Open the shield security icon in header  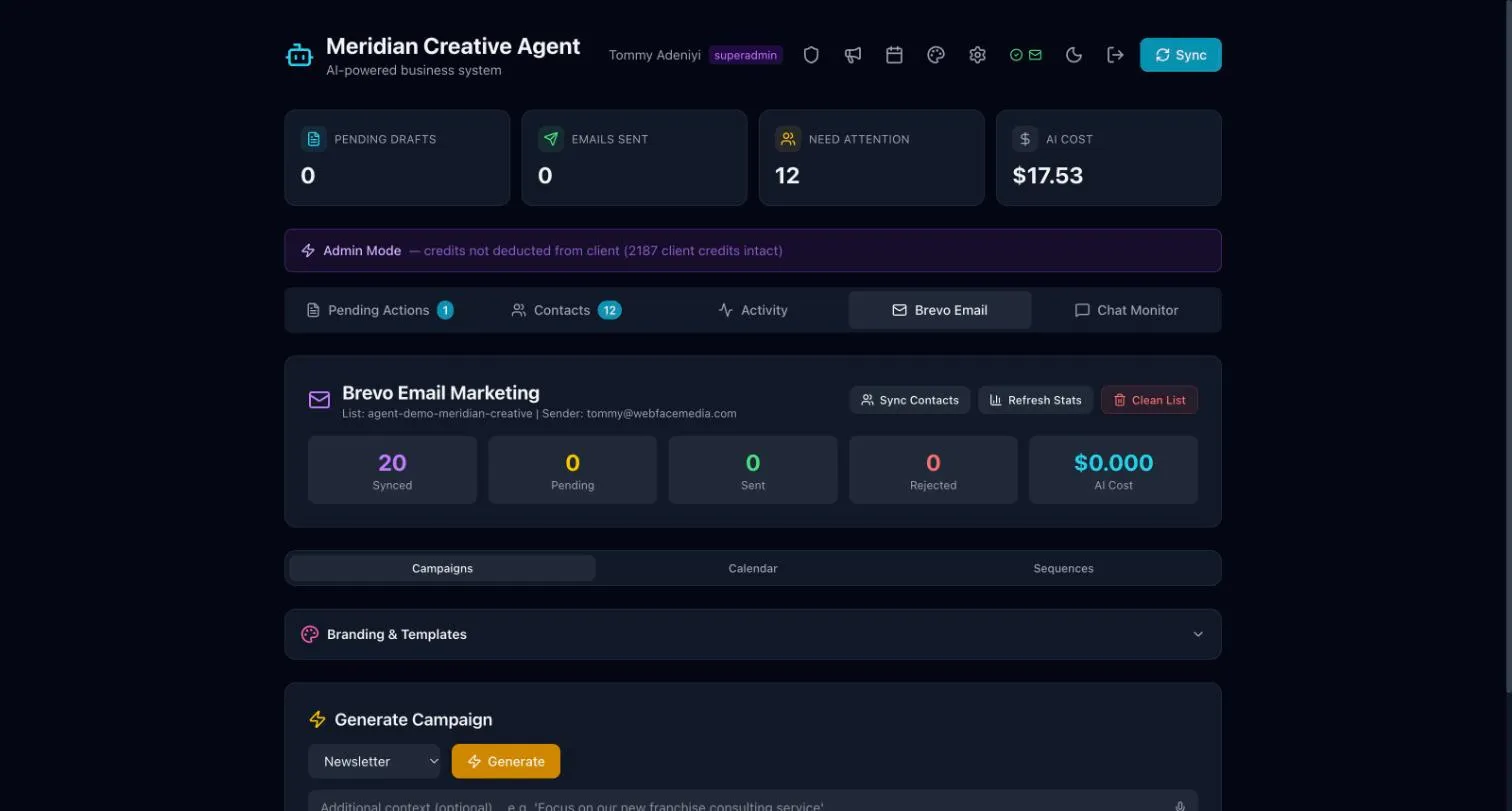coord(811,55)
